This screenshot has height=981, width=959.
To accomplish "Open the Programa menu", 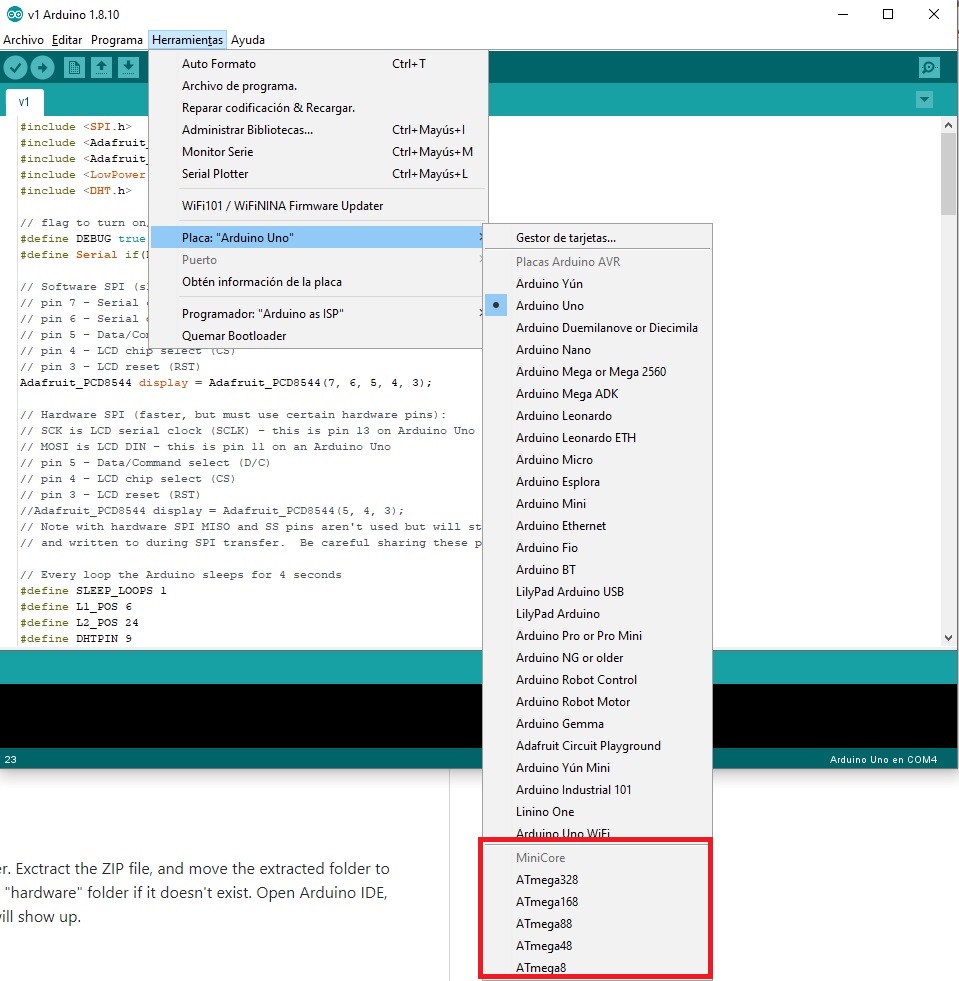I will 116,40.
